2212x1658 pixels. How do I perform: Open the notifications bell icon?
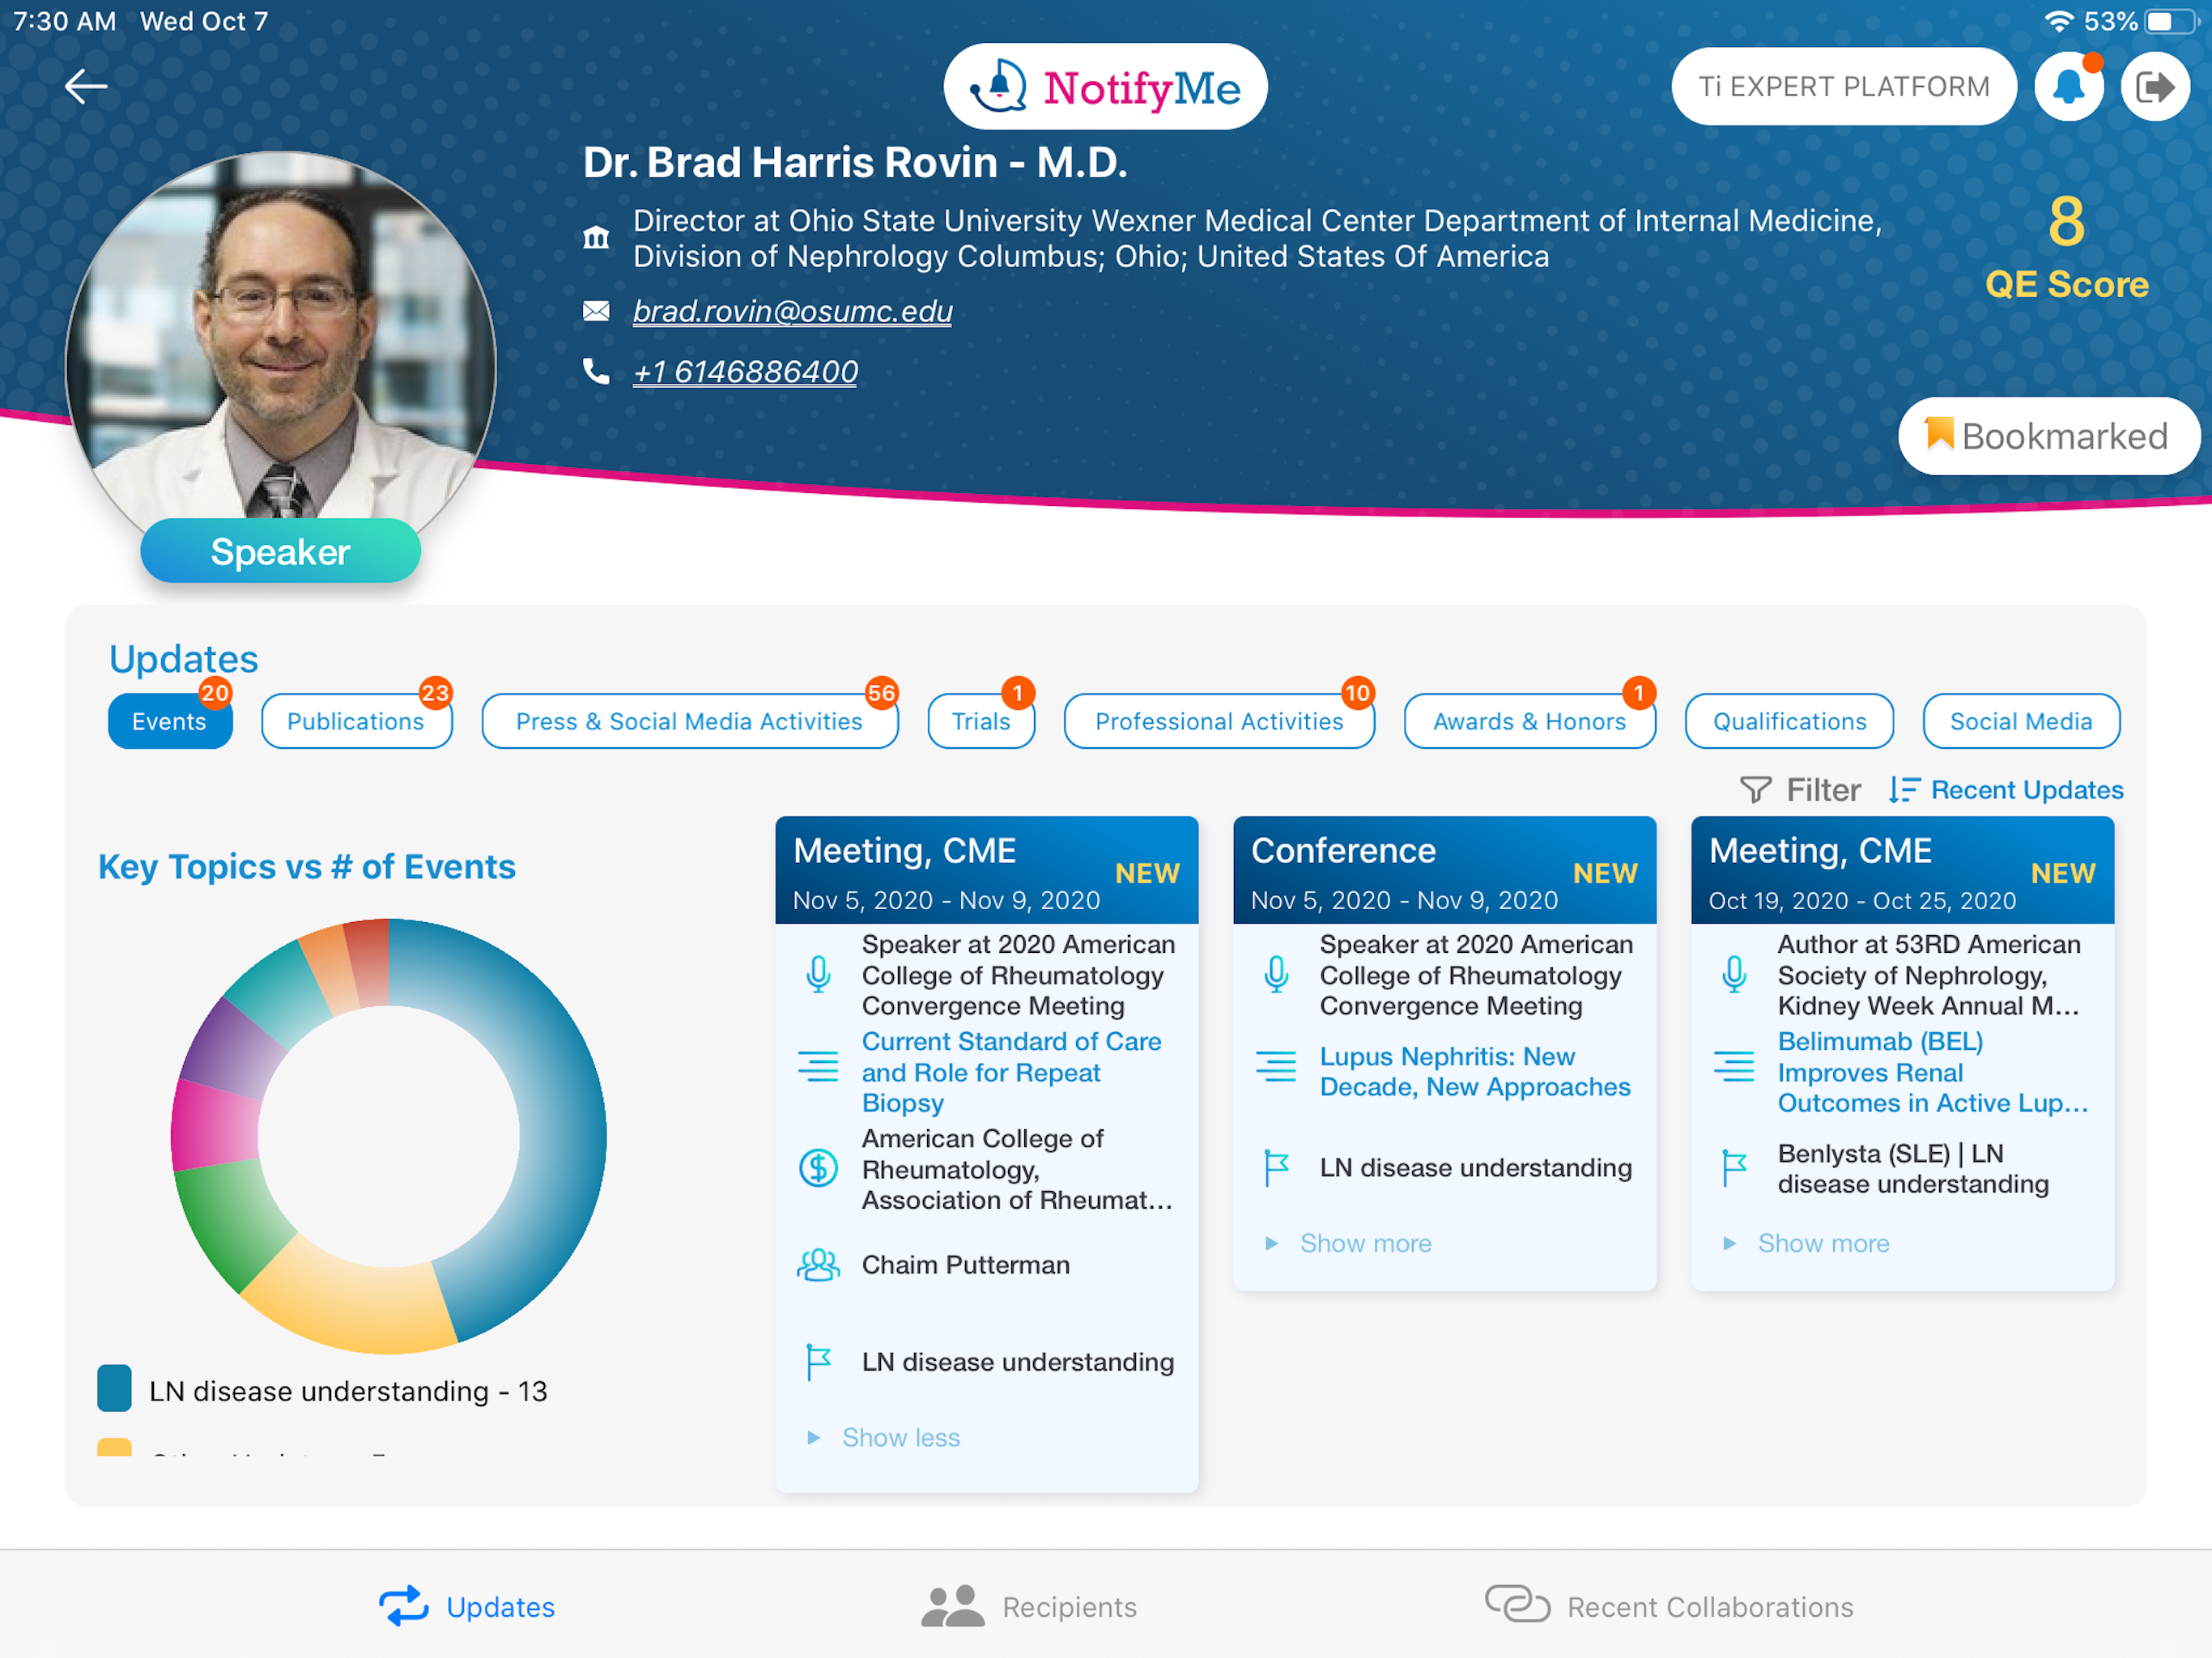(2069, 87)
